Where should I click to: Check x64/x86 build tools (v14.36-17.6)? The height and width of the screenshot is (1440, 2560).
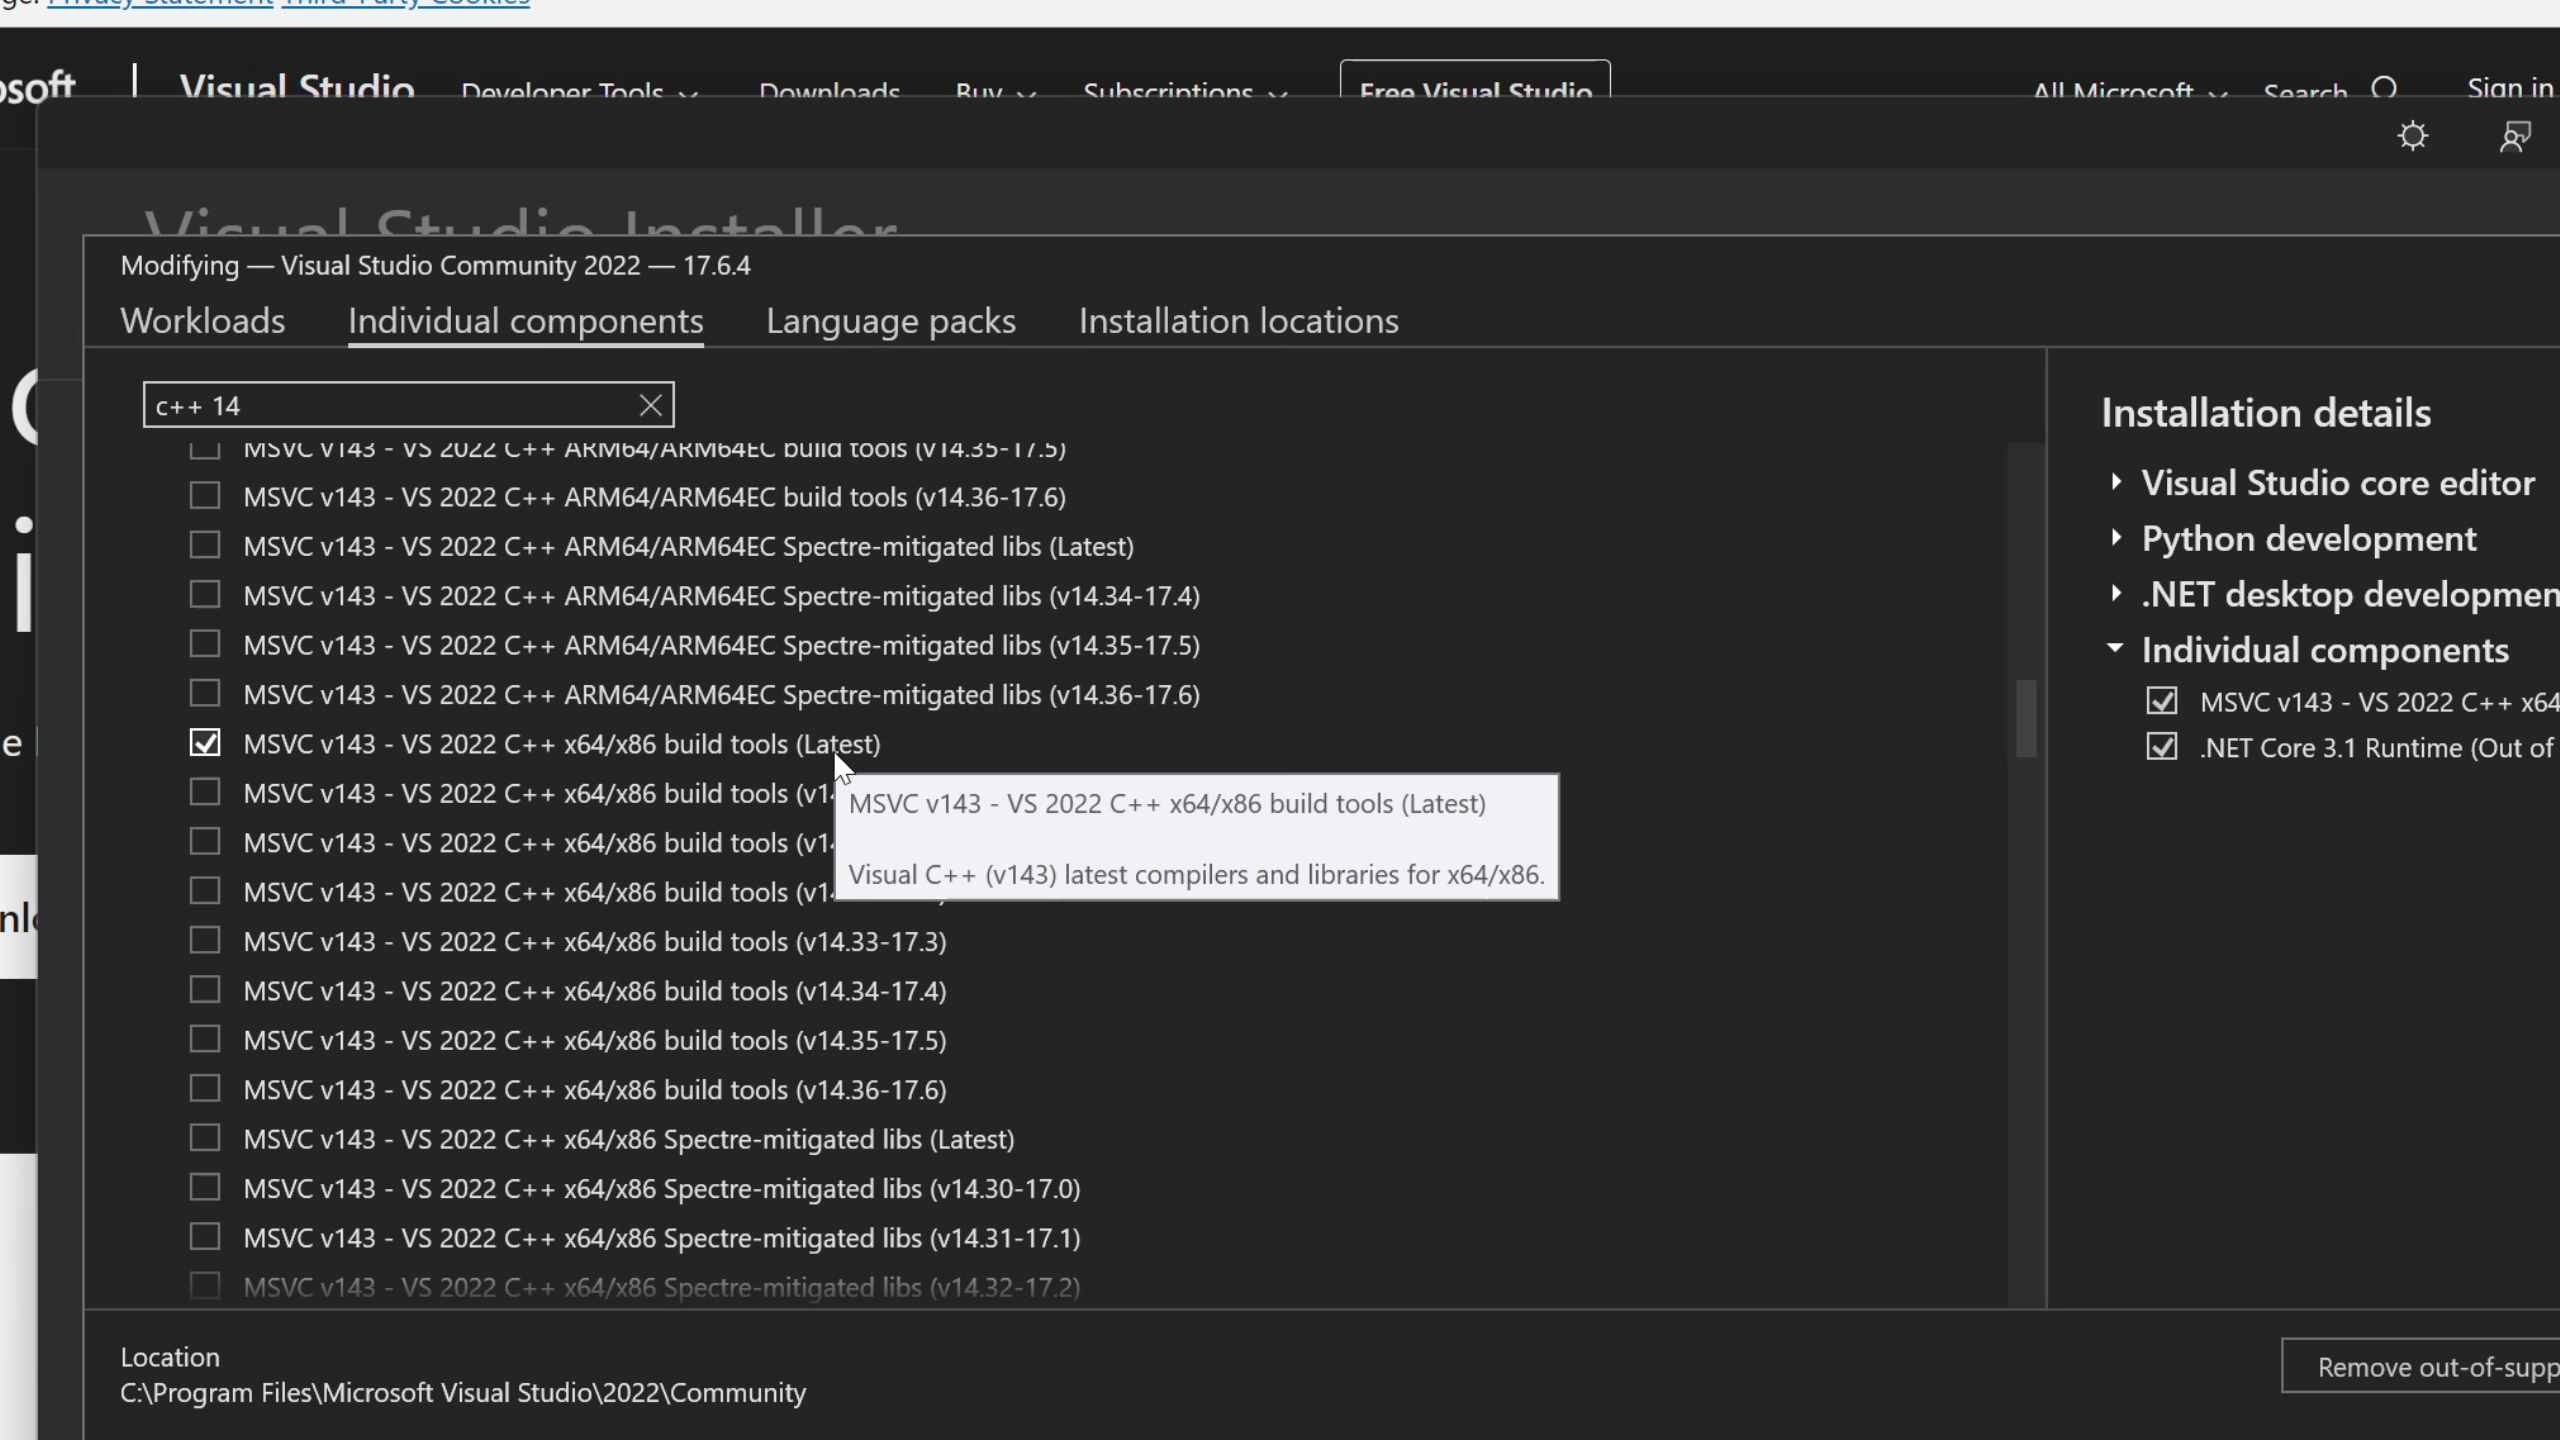(205, 1088)
